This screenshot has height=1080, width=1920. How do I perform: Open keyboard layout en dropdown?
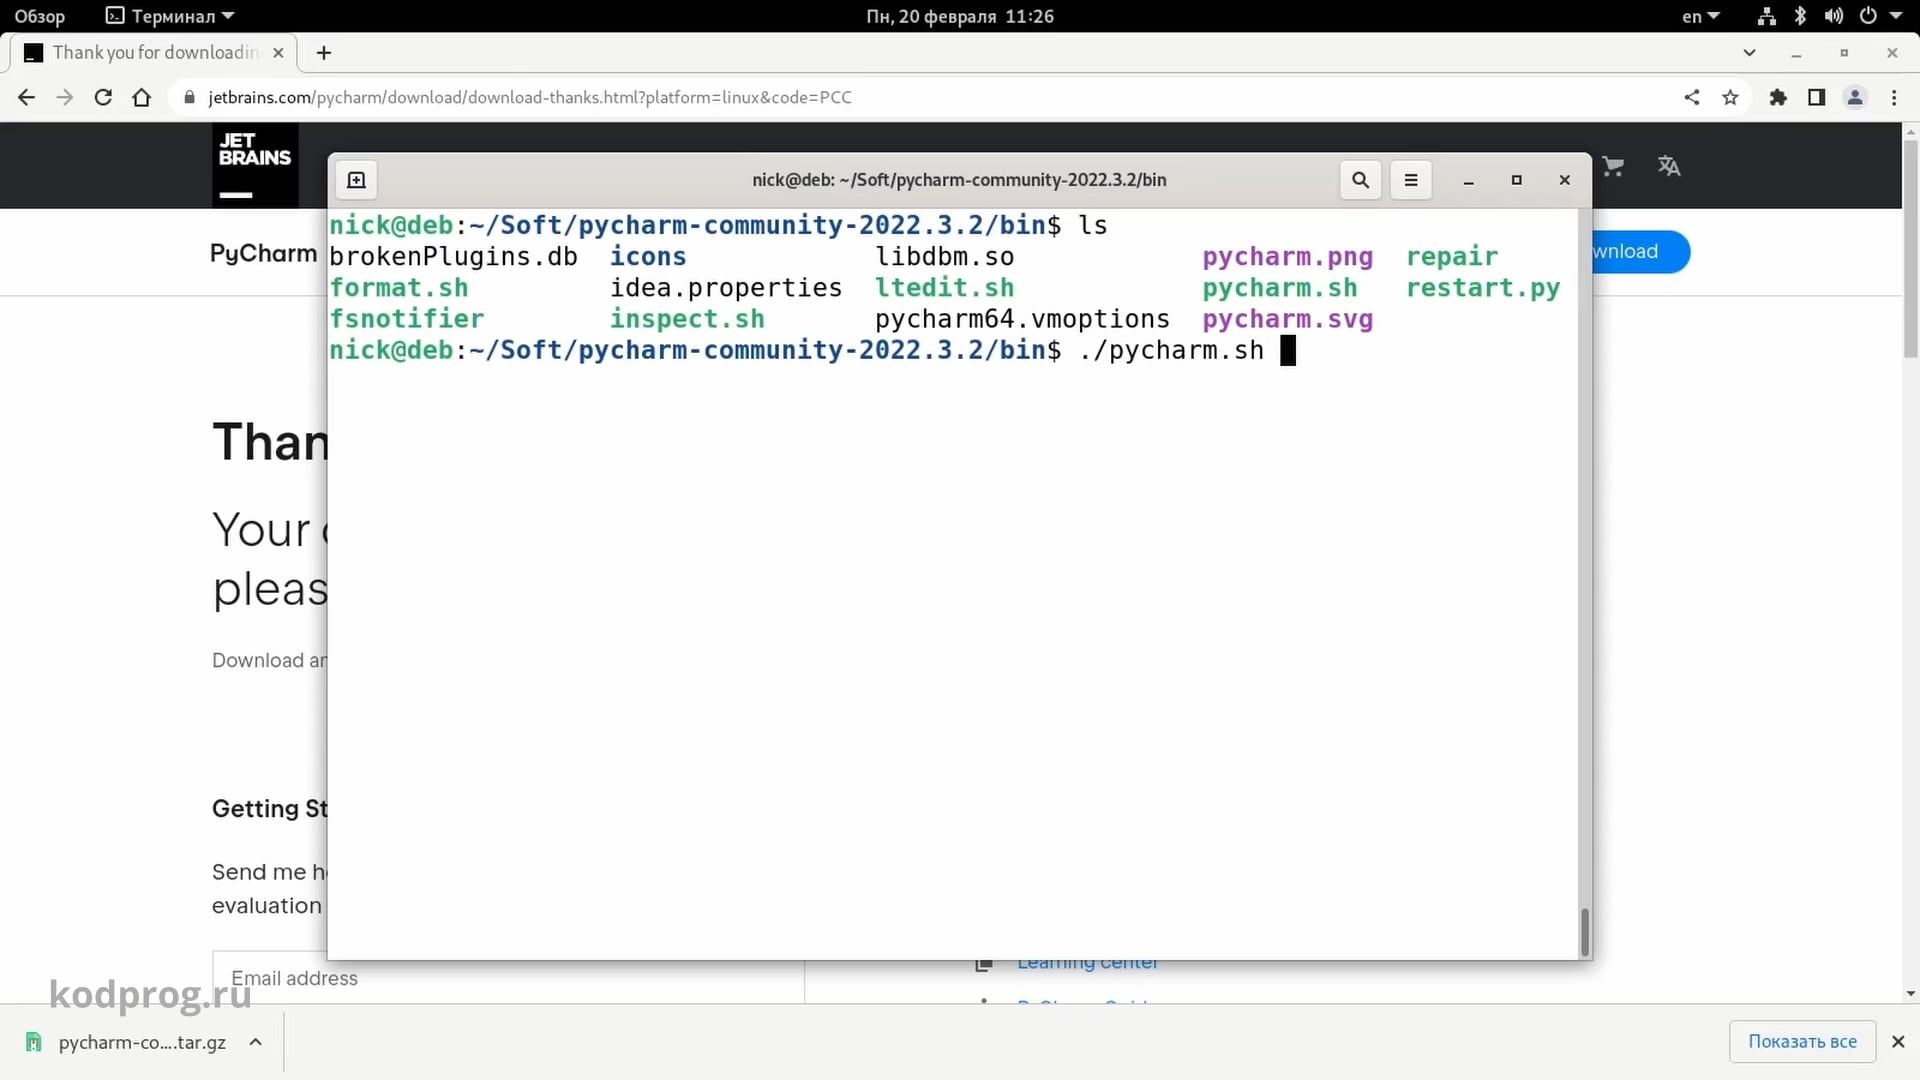pos(1700,16)
